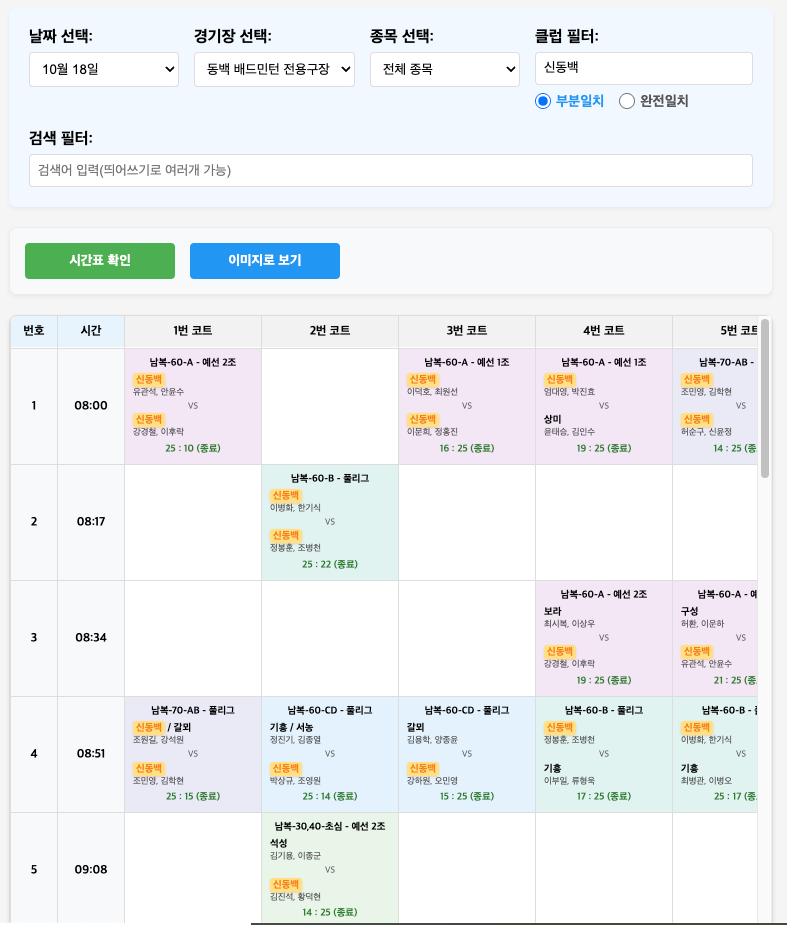Screen dimensions: 787x925
Task: Expand the 경기장 선택 dropdown
Action: (274, 69)
